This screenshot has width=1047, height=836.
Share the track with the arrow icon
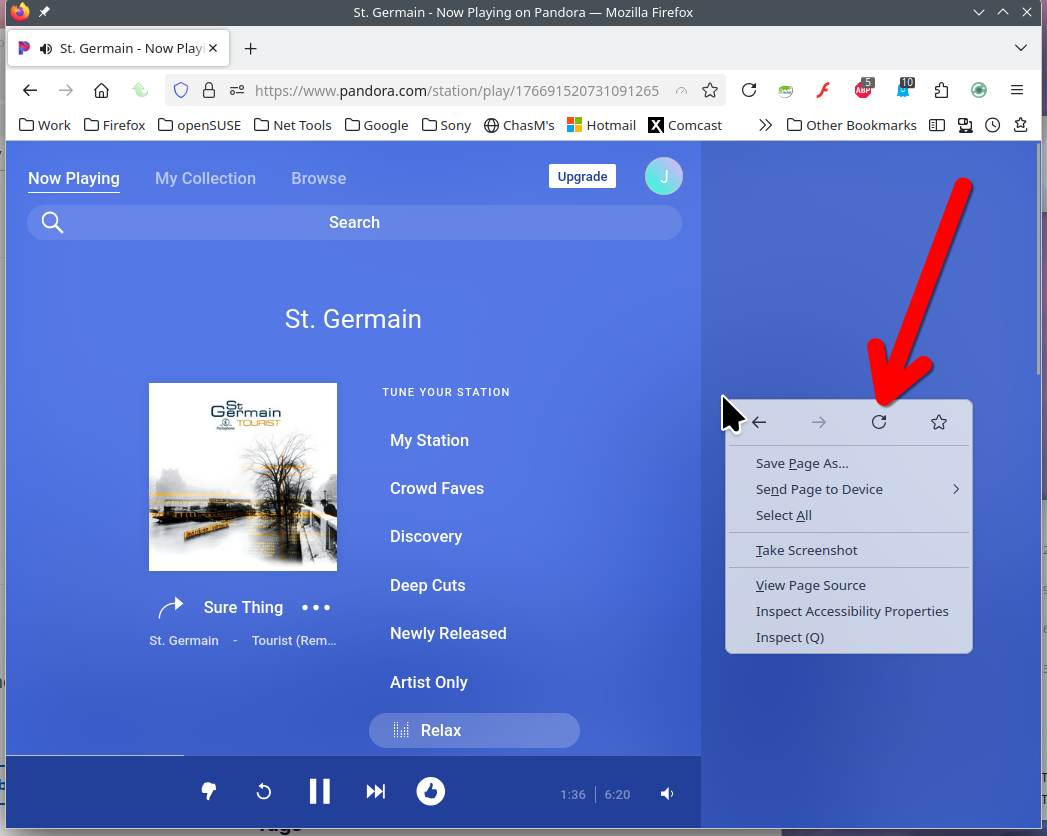click(x=170, y=607)
